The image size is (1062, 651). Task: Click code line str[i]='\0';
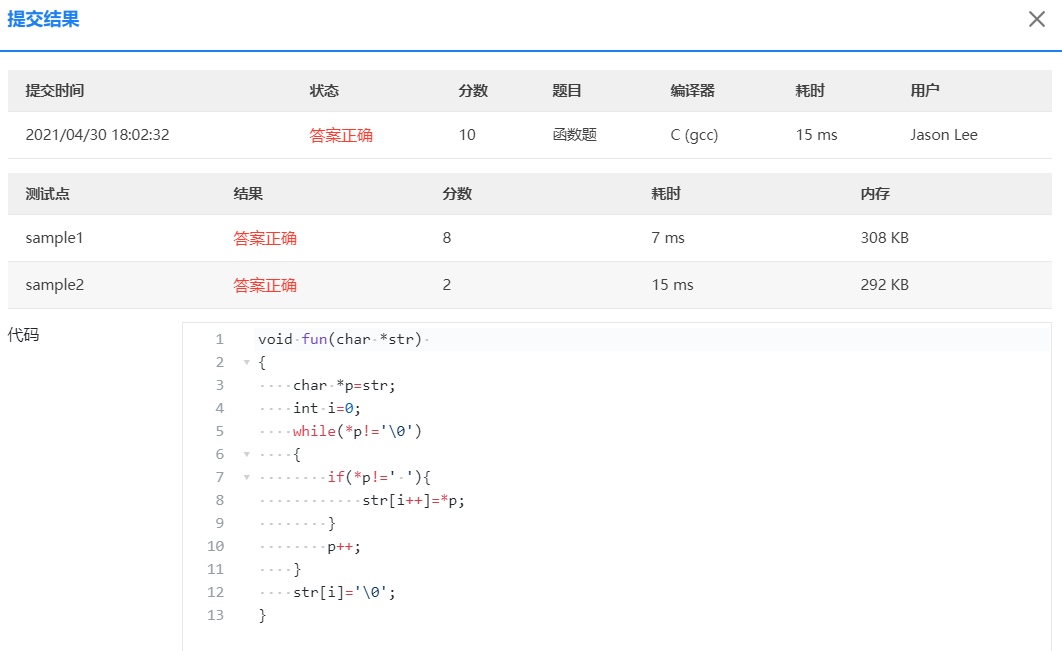point(344,592)
